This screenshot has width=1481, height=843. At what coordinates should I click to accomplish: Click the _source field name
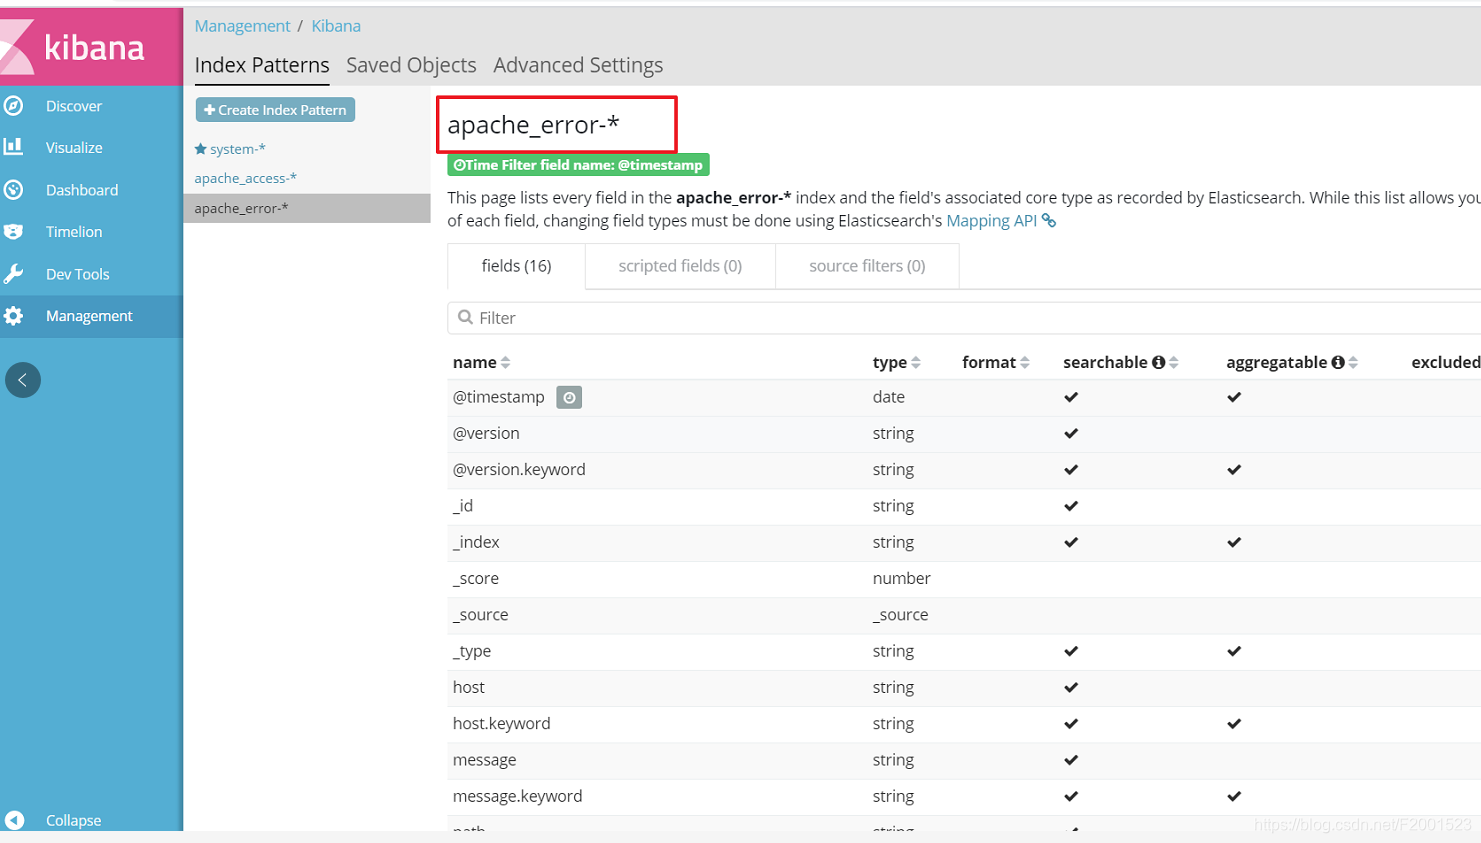[x=480, y=615]
